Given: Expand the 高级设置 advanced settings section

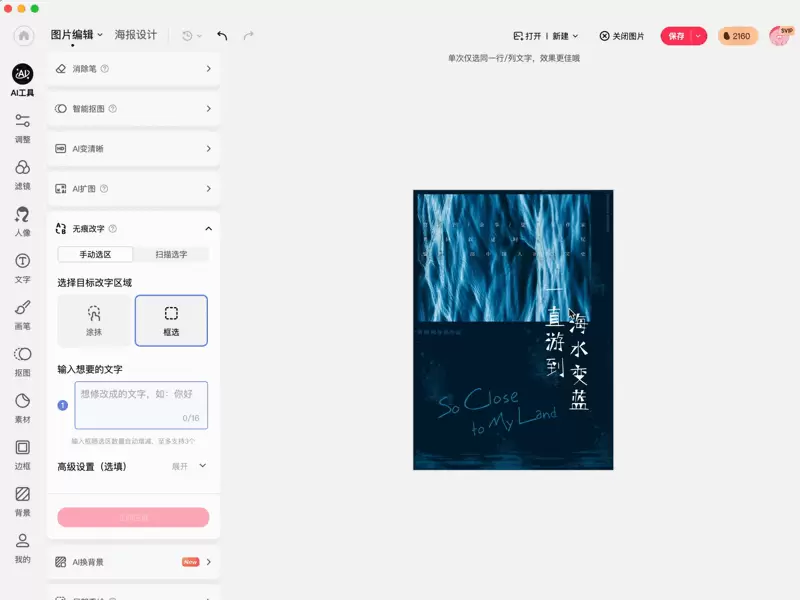Looking at the screenshot, I should (x=189, y=466).
